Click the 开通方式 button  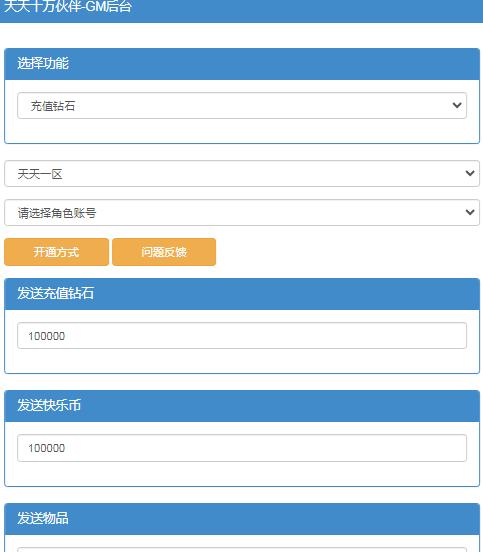click(56, 252)
